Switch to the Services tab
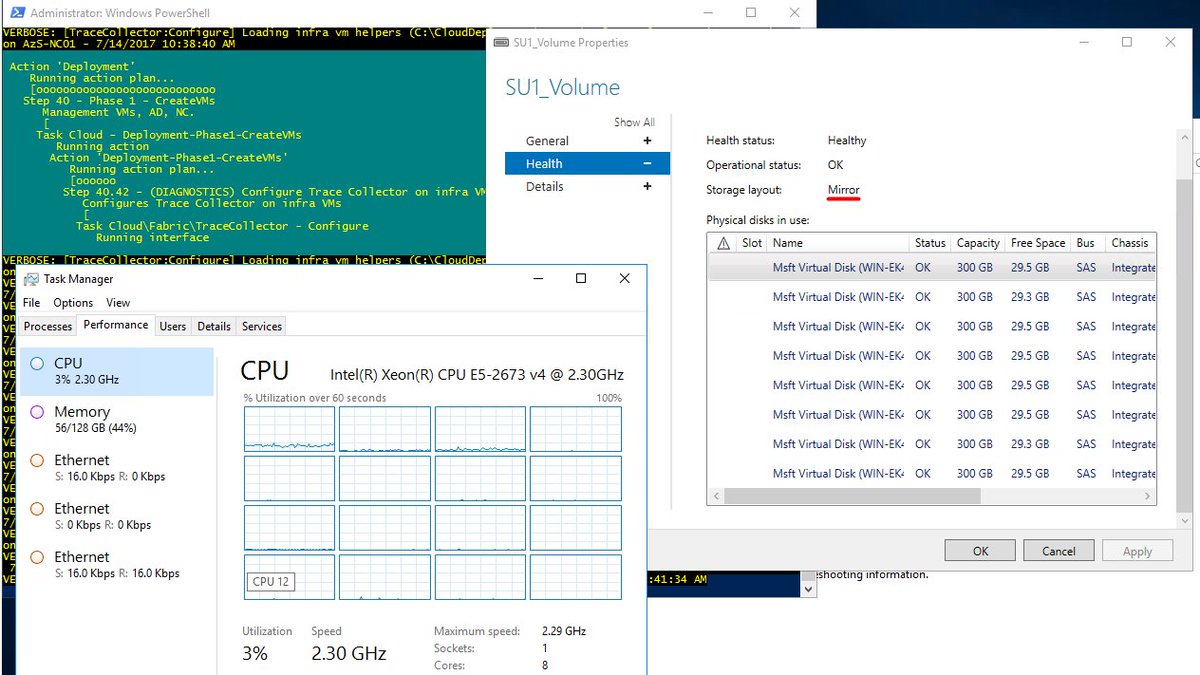 [x=262, y=326]
